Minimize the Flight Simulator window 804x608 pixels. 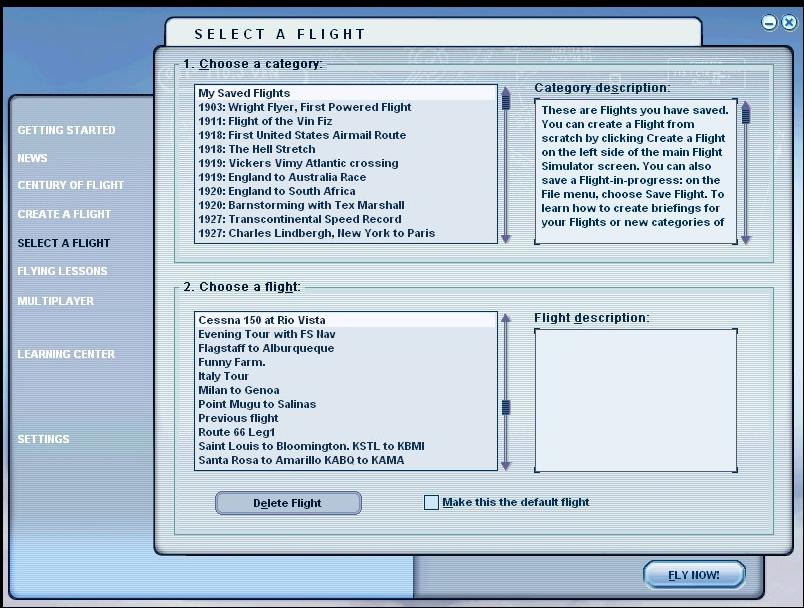click(769, 23)
